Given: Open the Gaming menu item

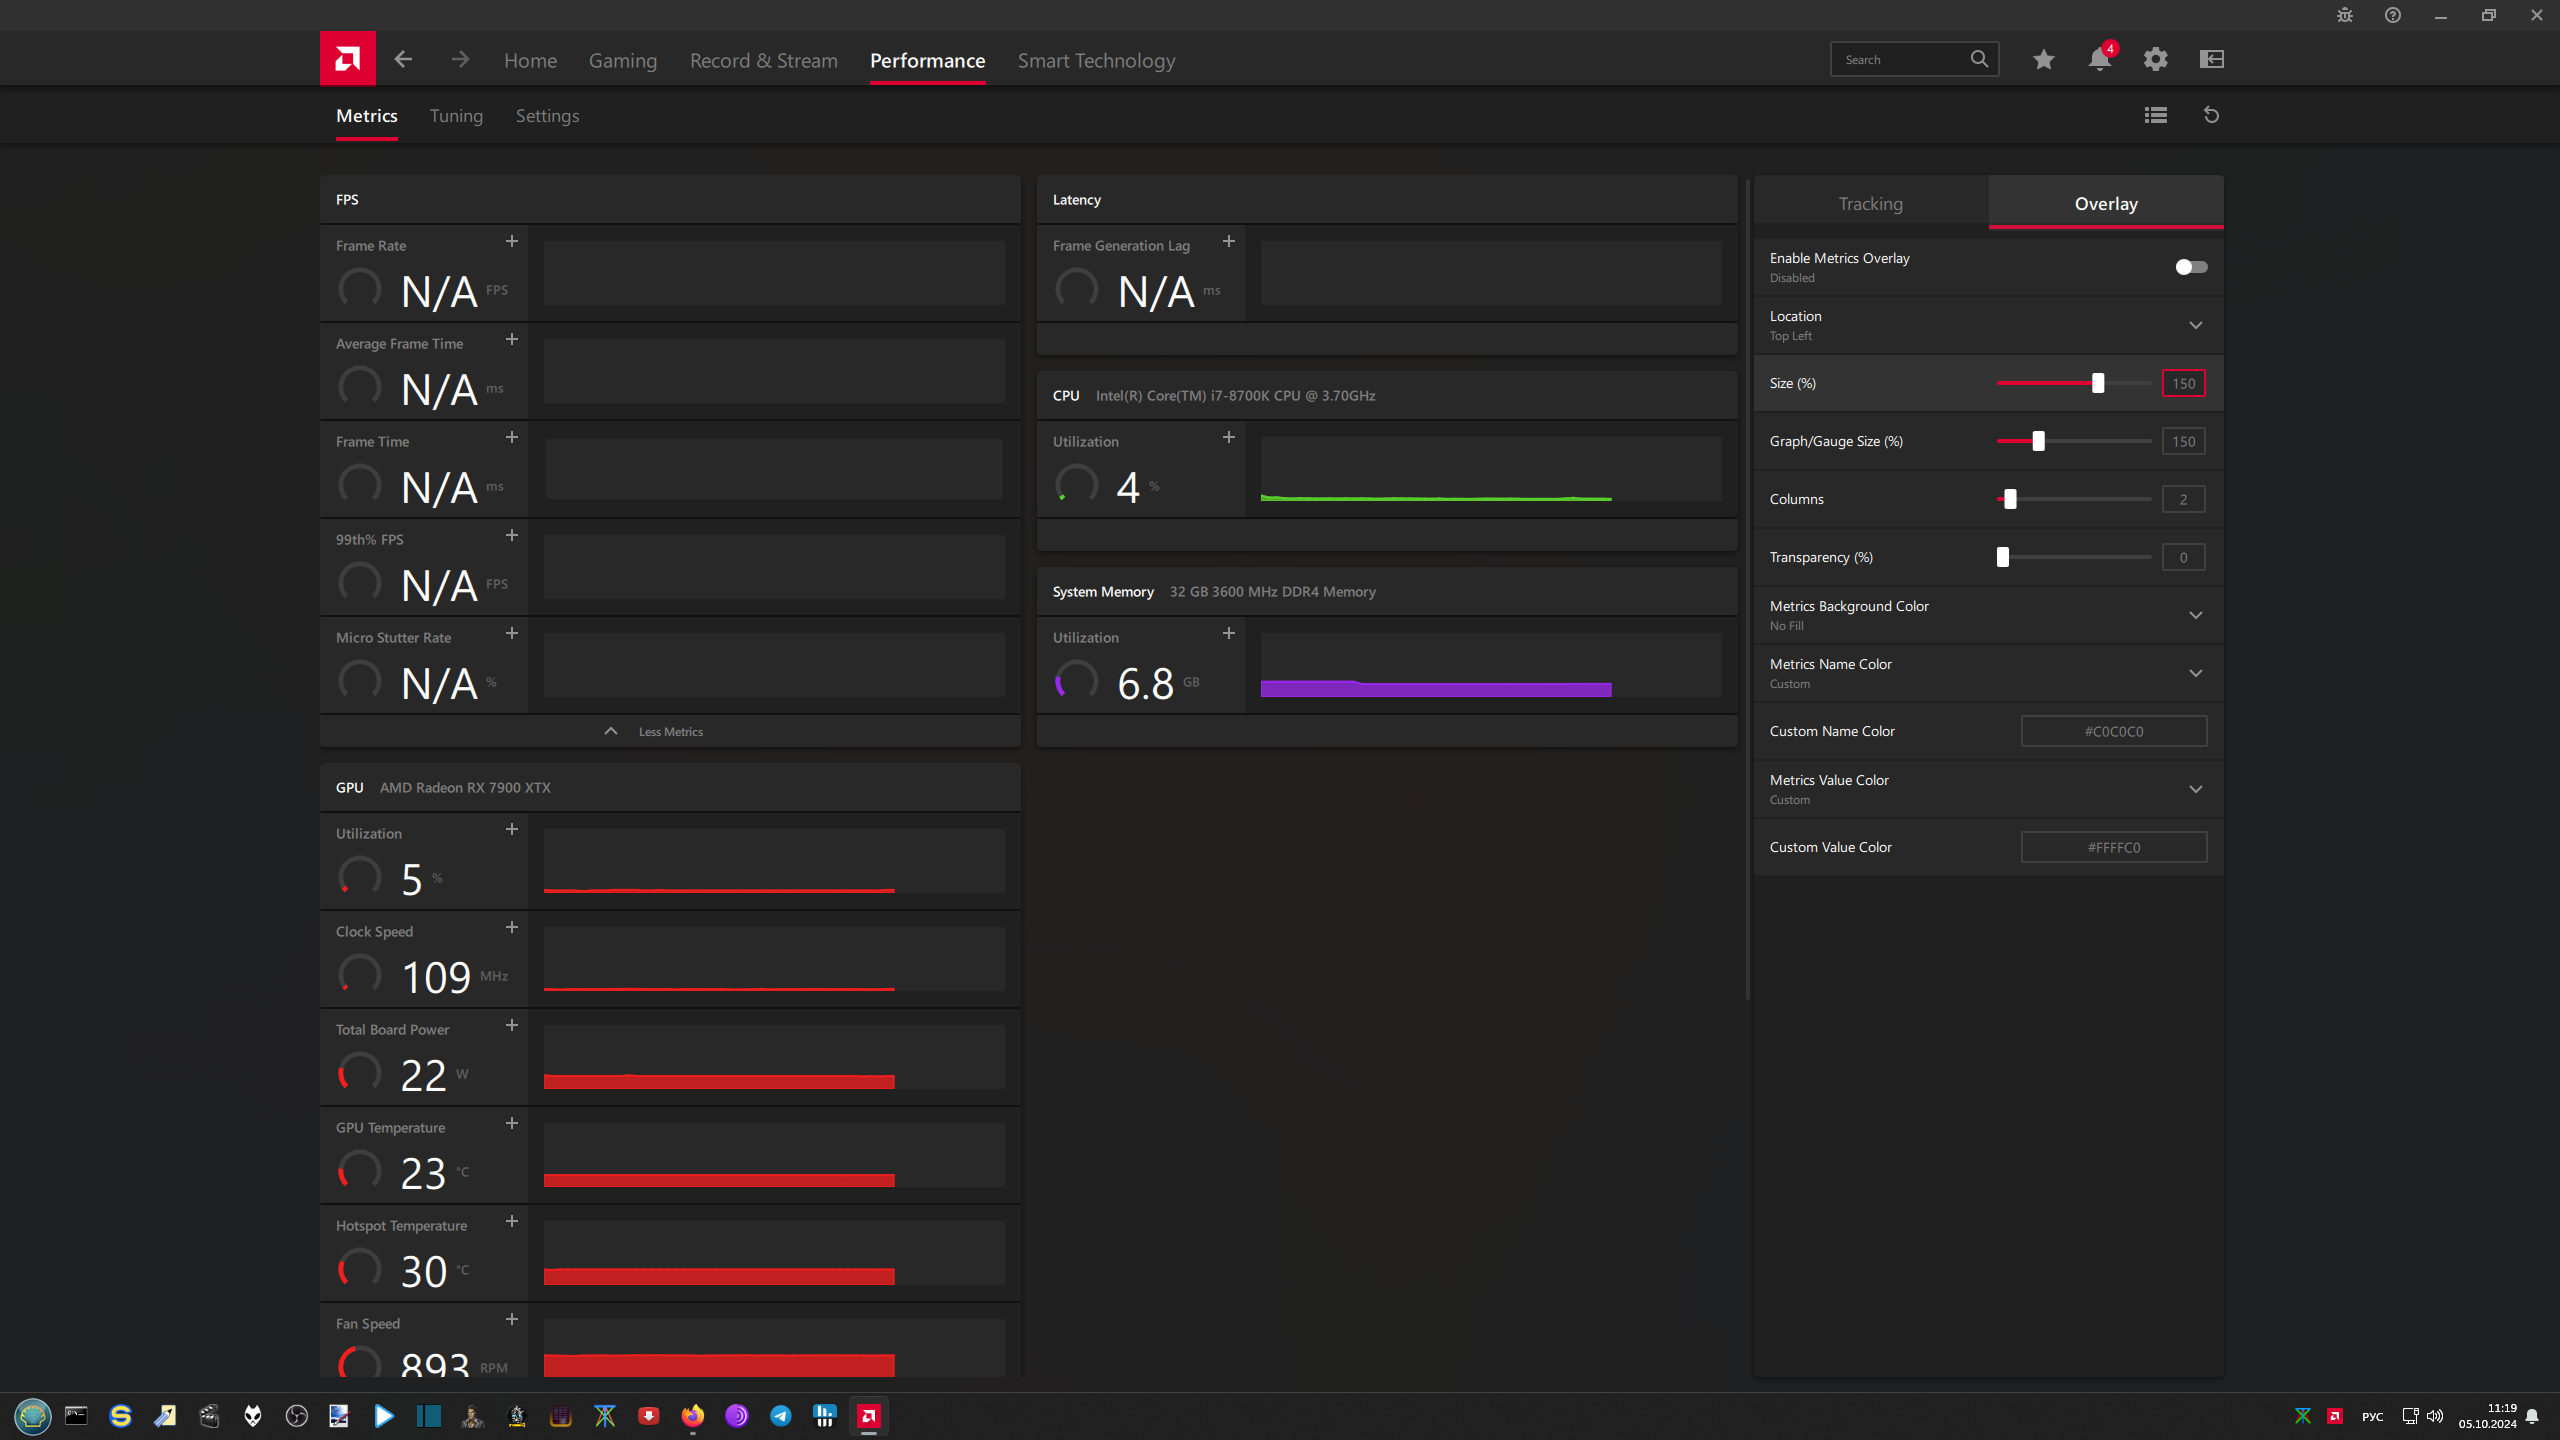Looking at the screenshot, I should tap(622, 61).
